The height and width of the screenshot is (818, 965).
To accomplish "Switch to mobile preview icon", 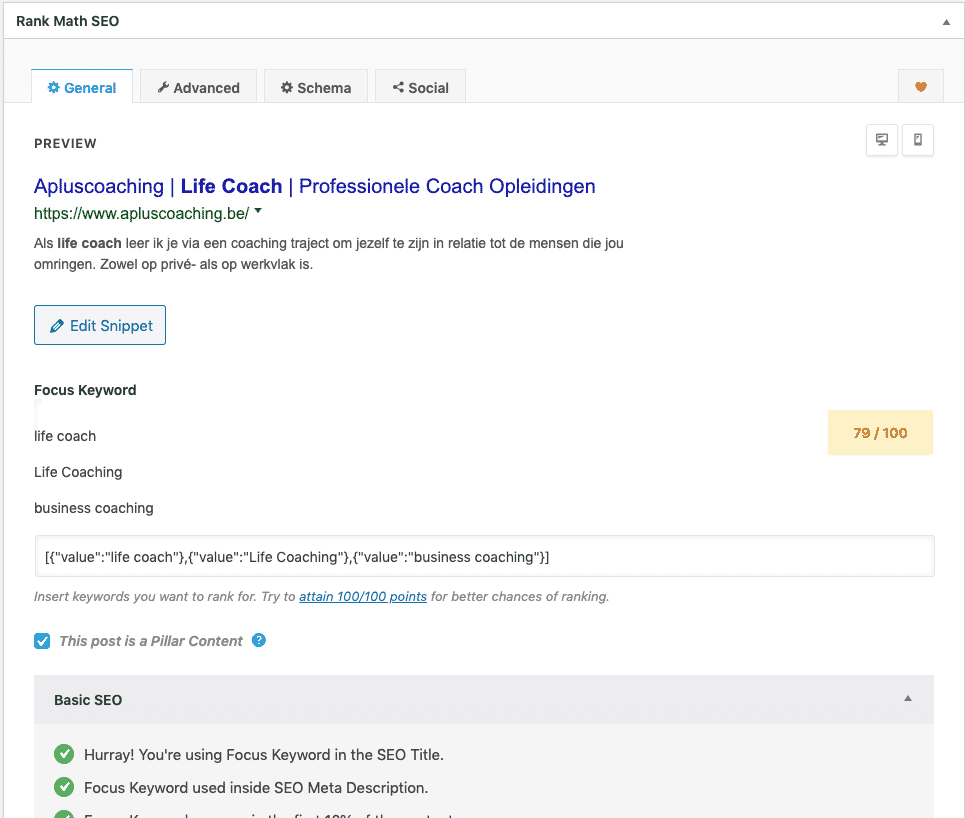I will click(918, 140).
